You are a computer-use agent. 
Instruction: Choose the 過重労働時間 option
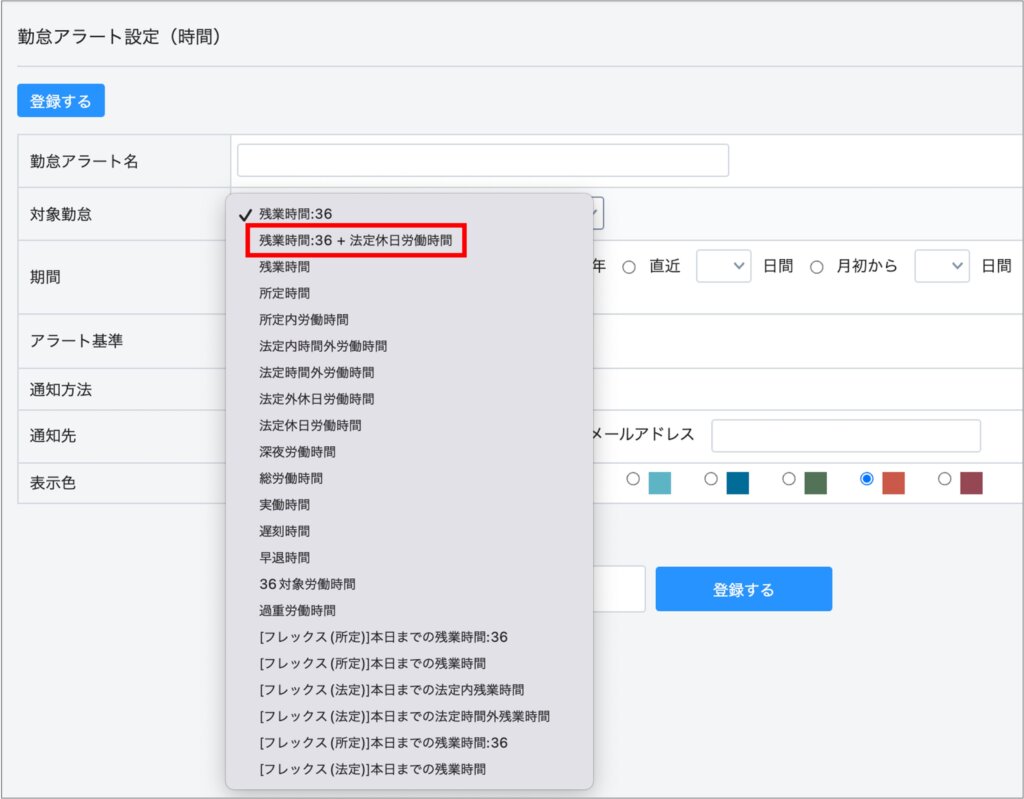click(298, 610)
